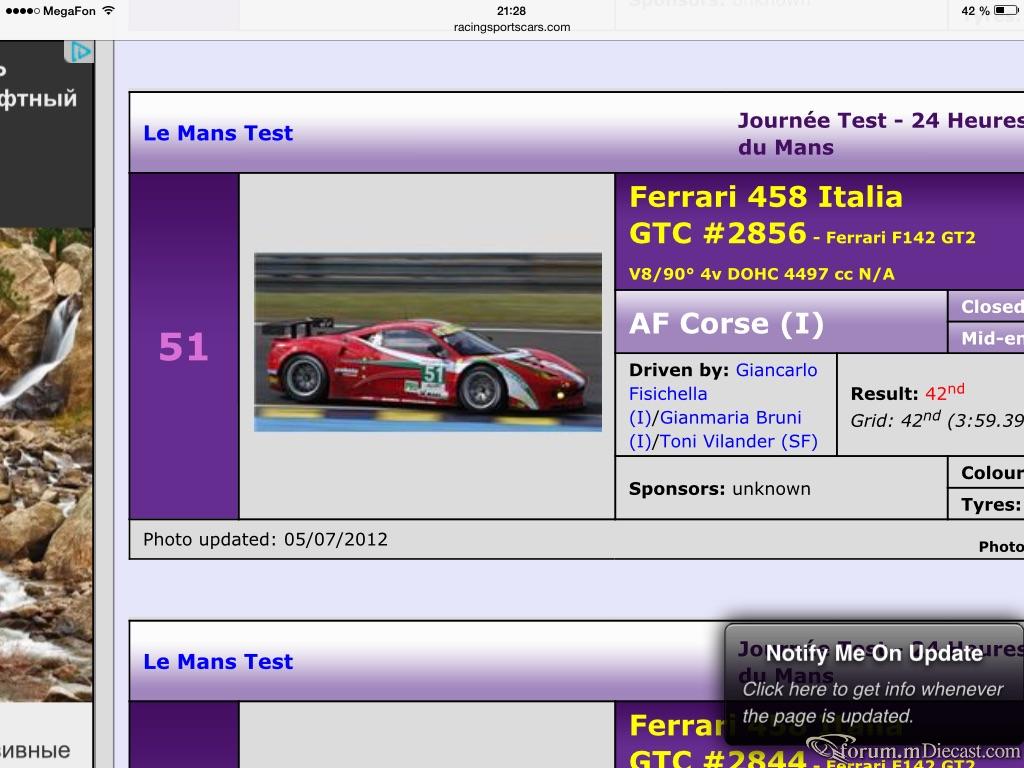Select the Ferrari 458 Italia GTC #2856 title

pos(766,215)
